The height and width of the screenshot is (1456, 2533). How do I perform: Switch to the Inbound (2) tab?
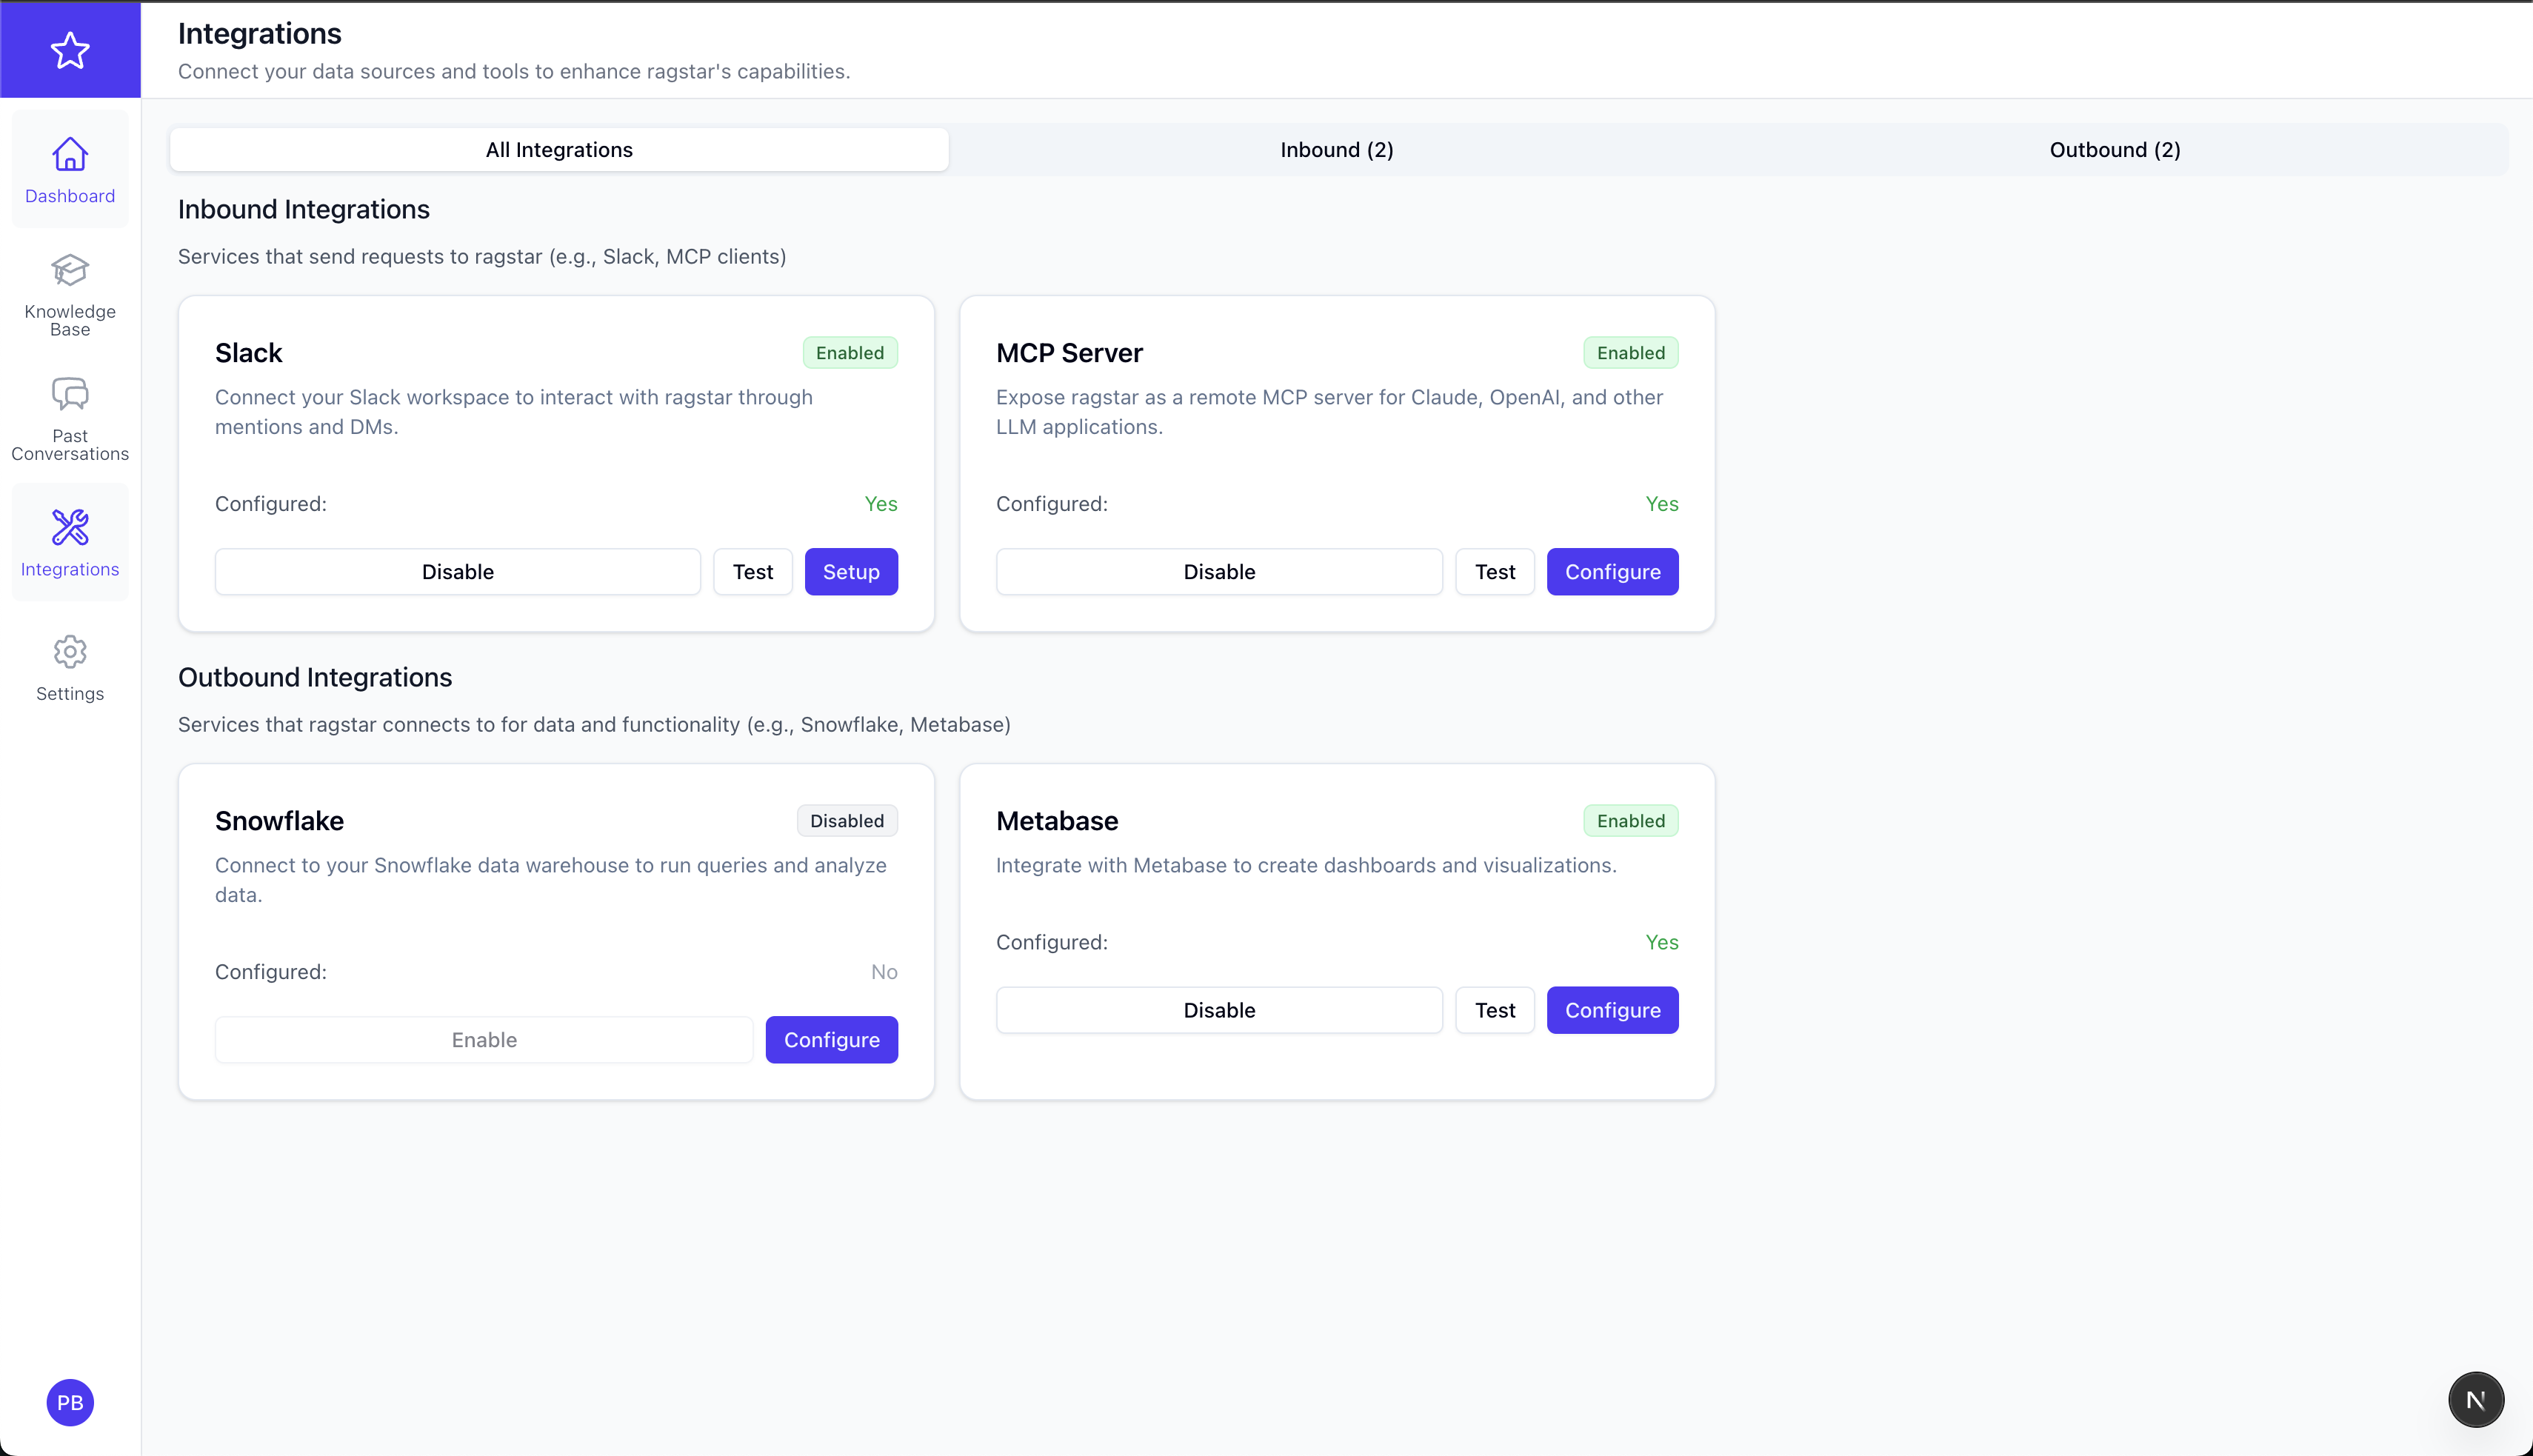[x=1336, y=150]
